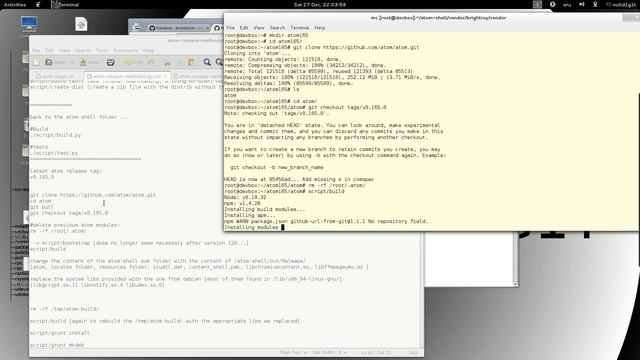Click the Activities button in the top bar
Image resolution: width=640 pixels, height=360 pixels.
[x=15, y=4]
